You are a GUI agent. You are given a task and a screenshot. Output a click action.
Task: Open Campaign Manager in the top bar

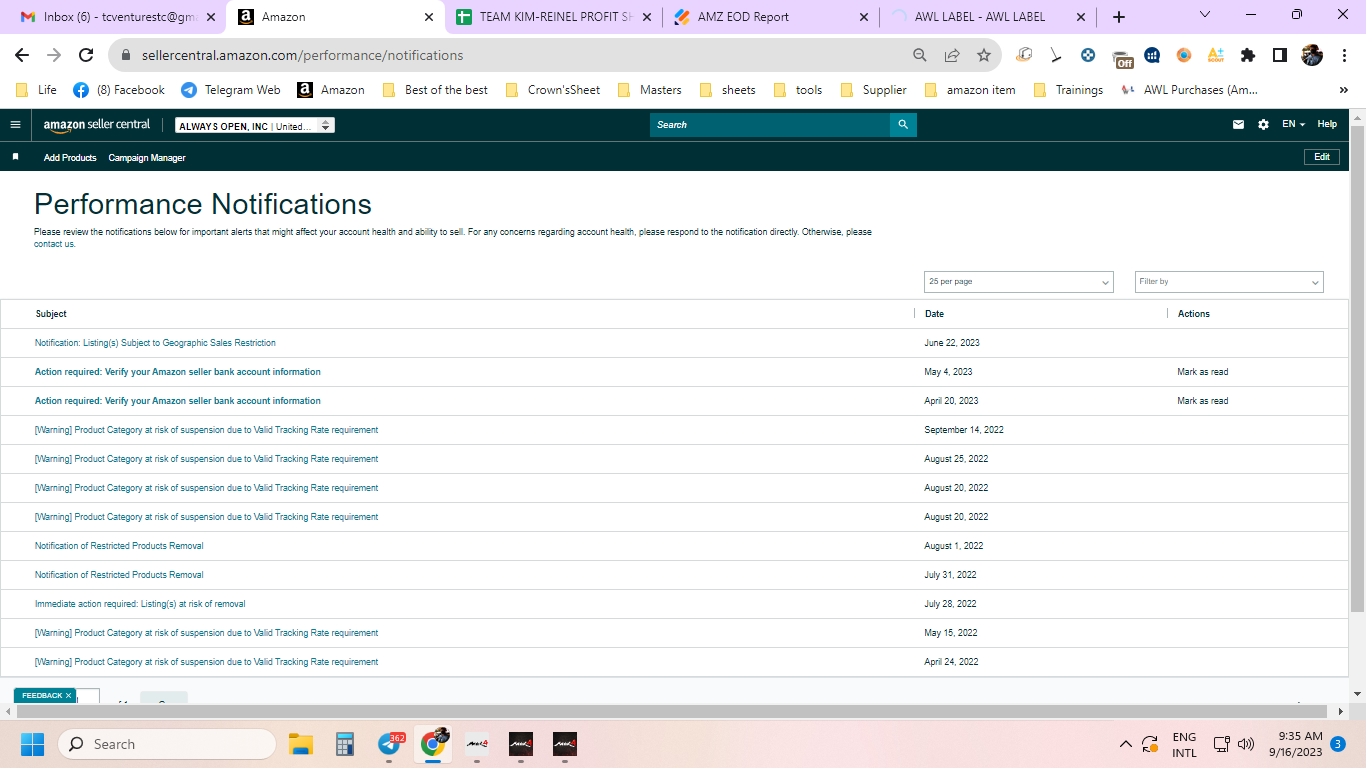tap(147, 158)
